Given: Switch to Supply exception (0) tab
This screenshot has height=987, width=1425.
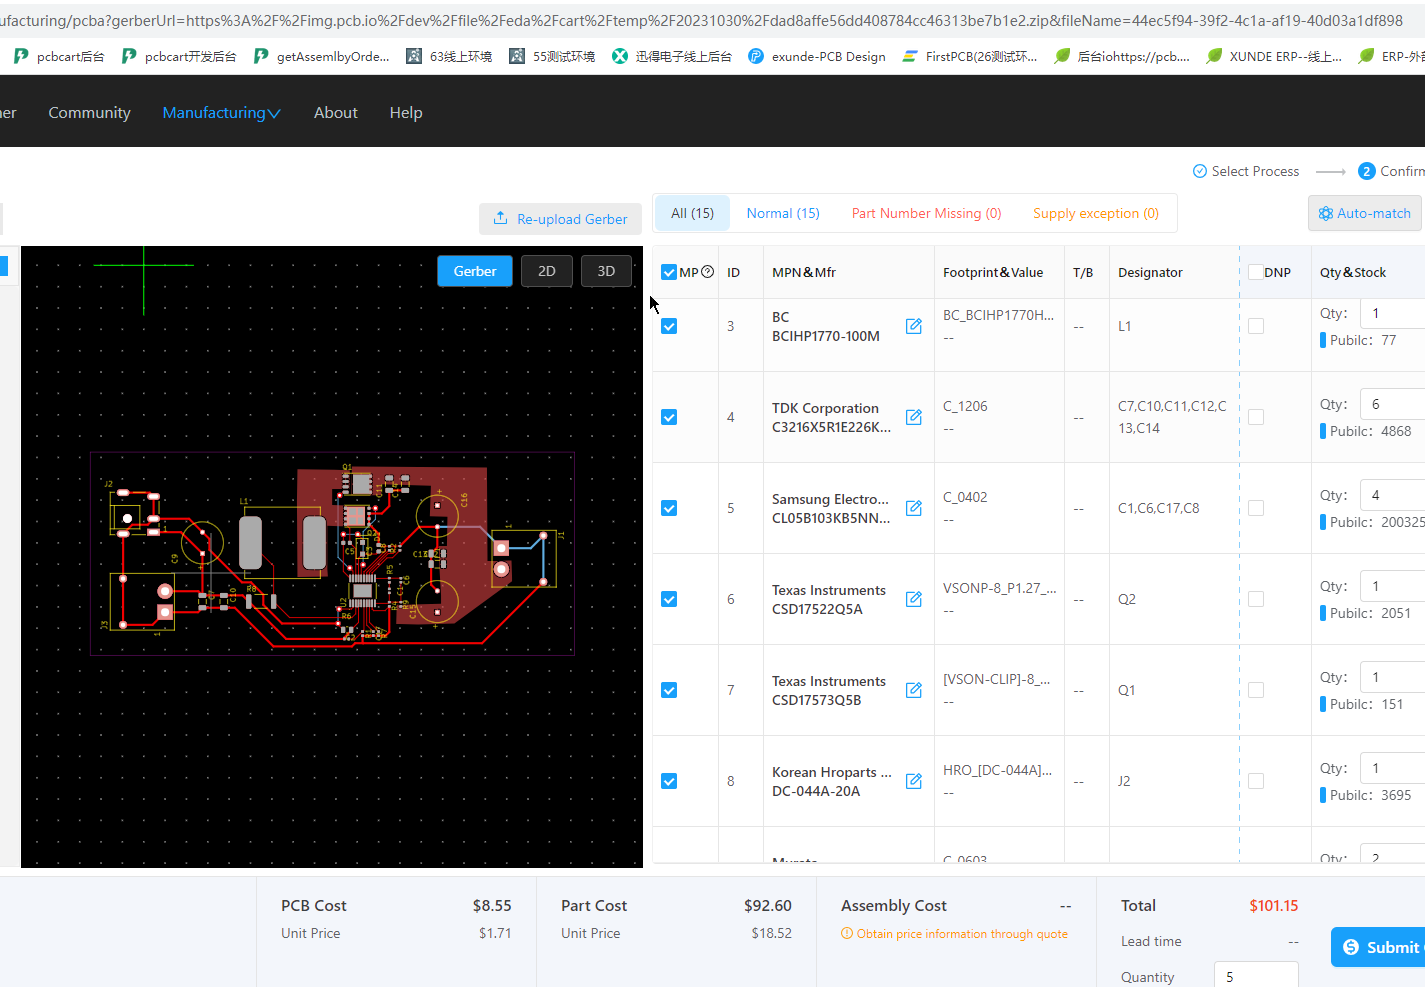Looking at the screenshot, I should pyautogui.click(x=1096, y=213).
